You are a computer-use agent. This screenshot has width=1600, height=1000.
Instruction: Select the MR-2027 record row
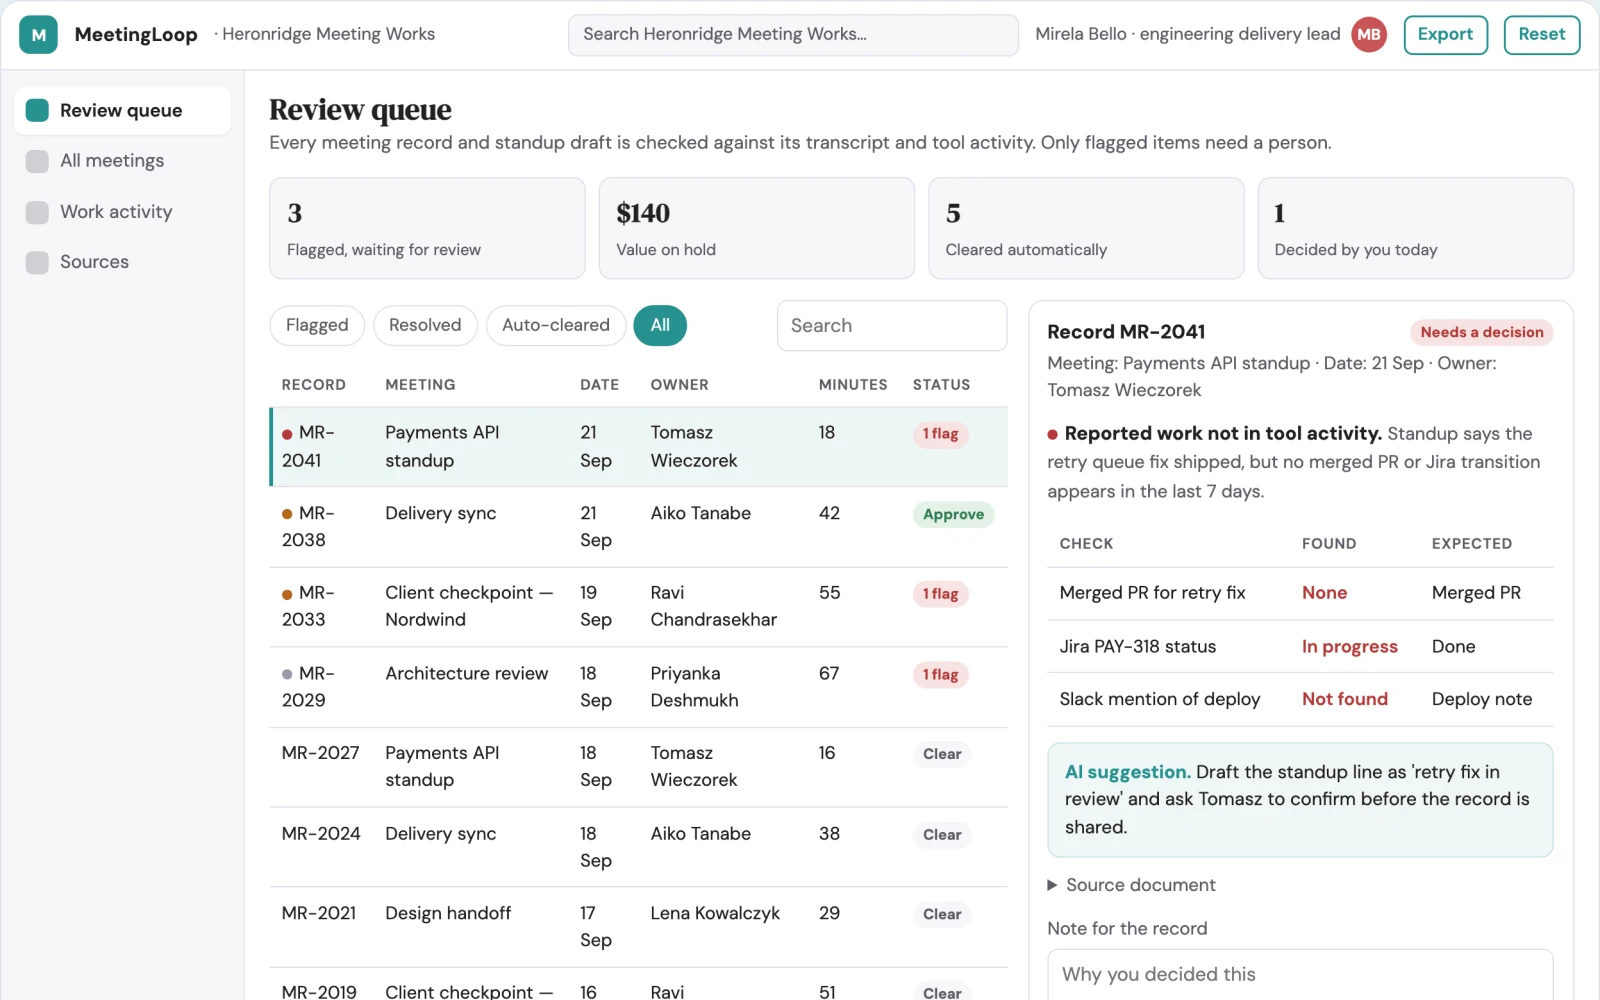click(x=639, y=767)
